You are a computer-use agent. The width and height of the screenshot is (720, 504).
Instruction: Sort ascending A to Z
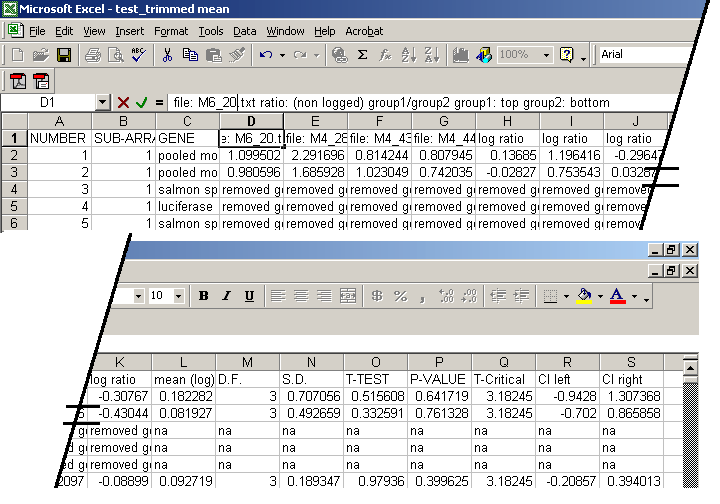tap(408, 55)
